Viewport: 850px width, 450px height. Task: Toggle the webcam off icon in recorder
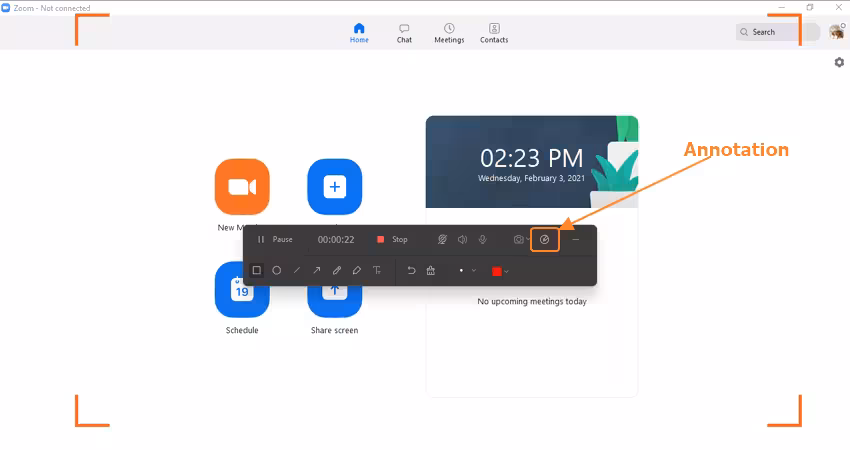pos(442,239)
